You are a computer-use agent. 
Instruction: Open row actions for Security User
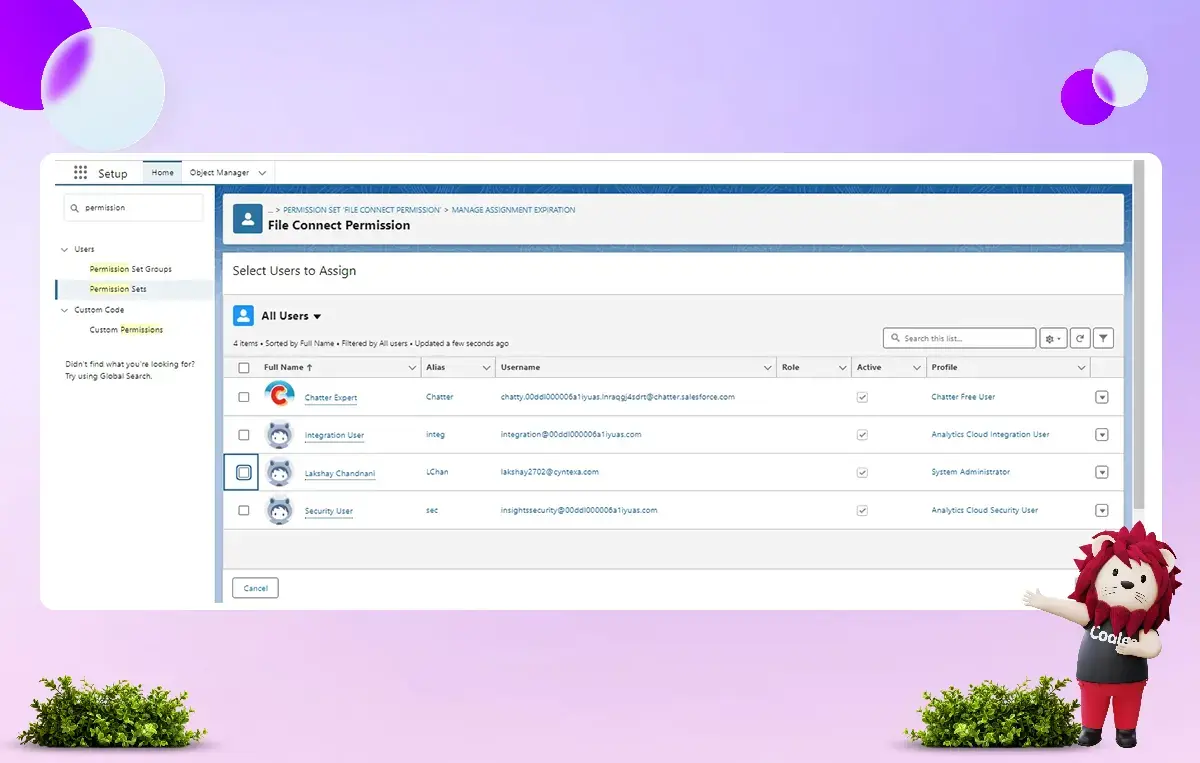pos(1102,510)
